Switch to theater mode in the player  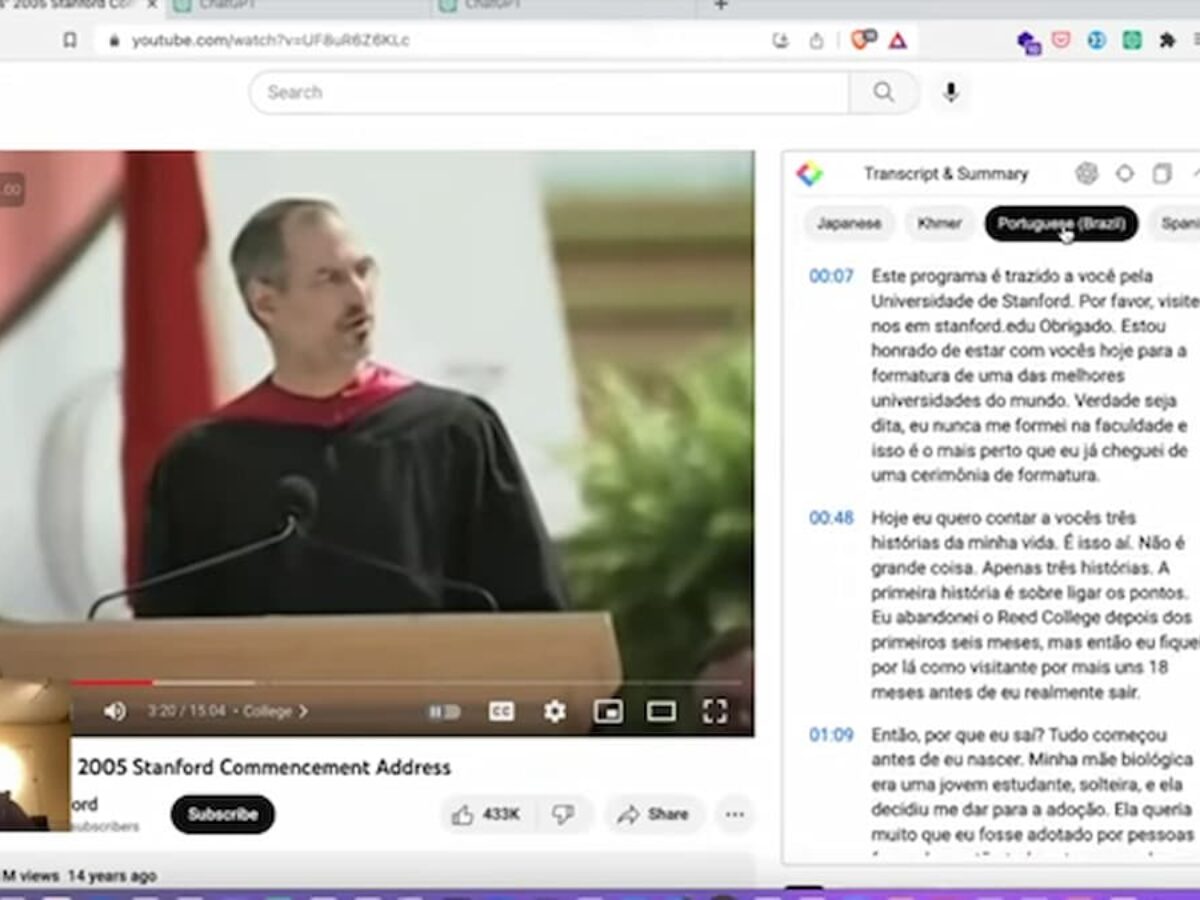pyautogui.click(x=661, y=711)
